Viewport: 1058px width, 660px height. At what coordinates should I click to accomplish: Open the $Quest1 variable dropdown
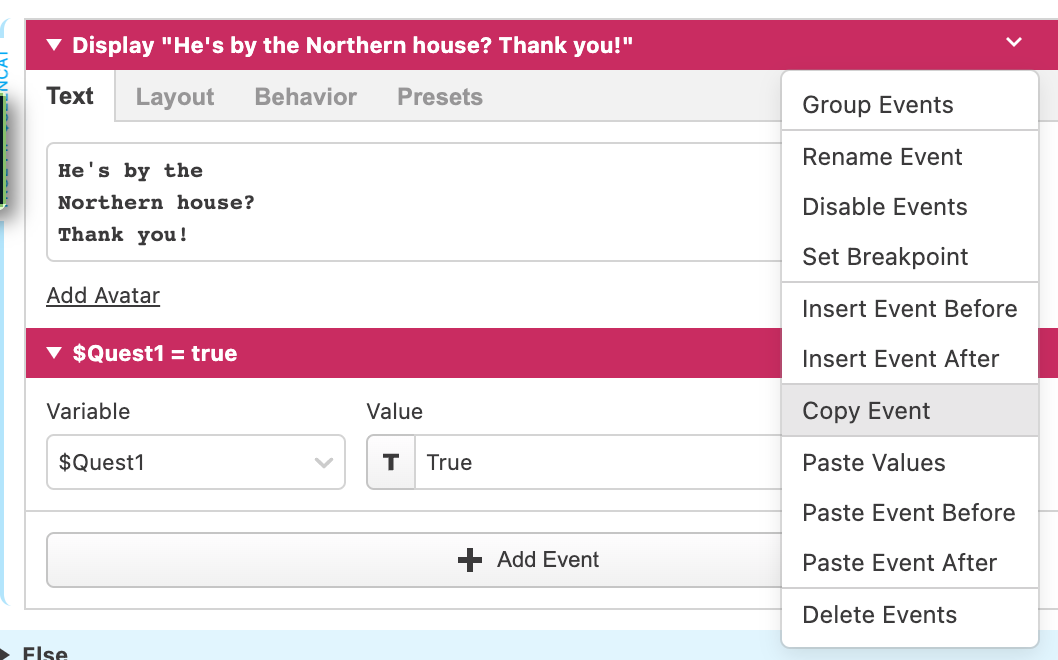coord(196,462)
